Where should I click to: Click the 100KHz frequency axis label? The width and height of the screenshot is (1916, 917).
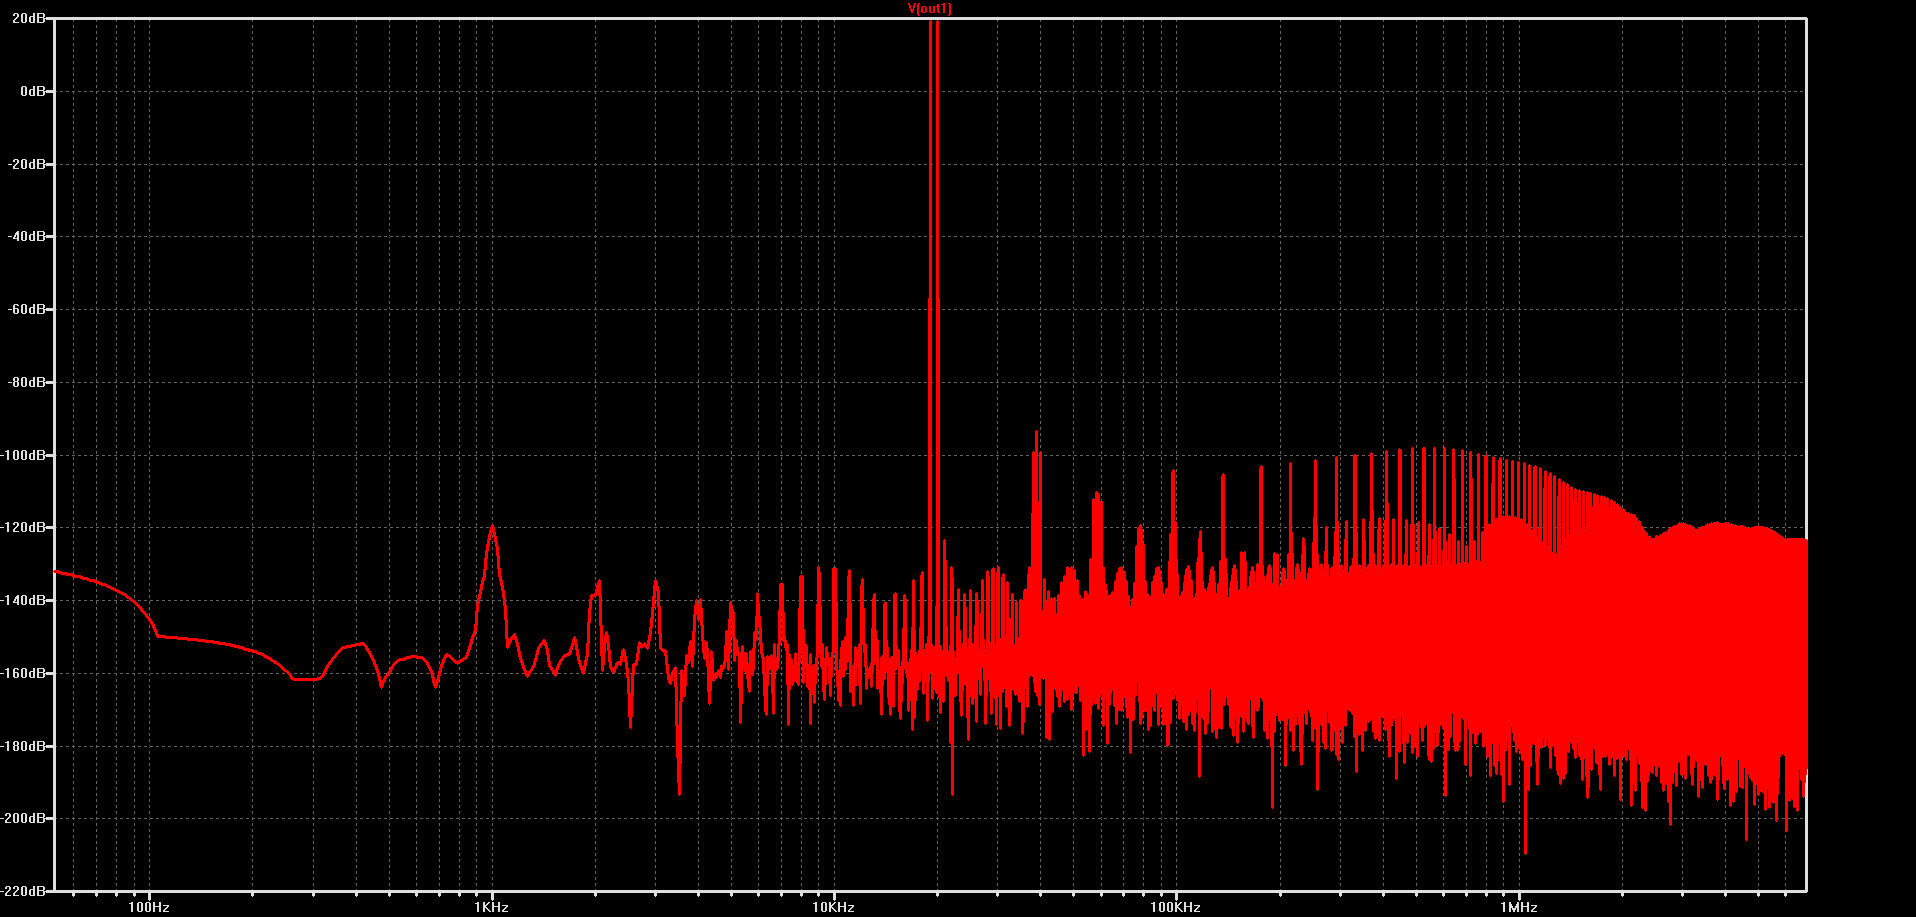pos(1175,907)
